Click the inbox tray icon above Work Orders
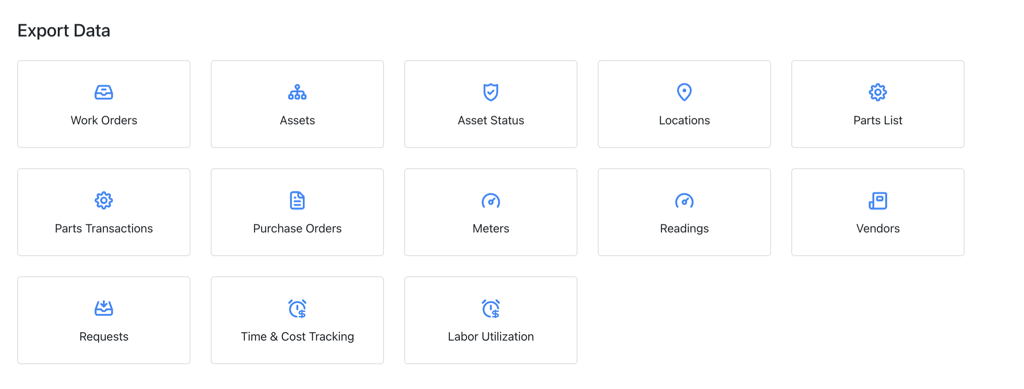Image resolution: width=1024 pixels, height=389 pixels. (104, 93)
